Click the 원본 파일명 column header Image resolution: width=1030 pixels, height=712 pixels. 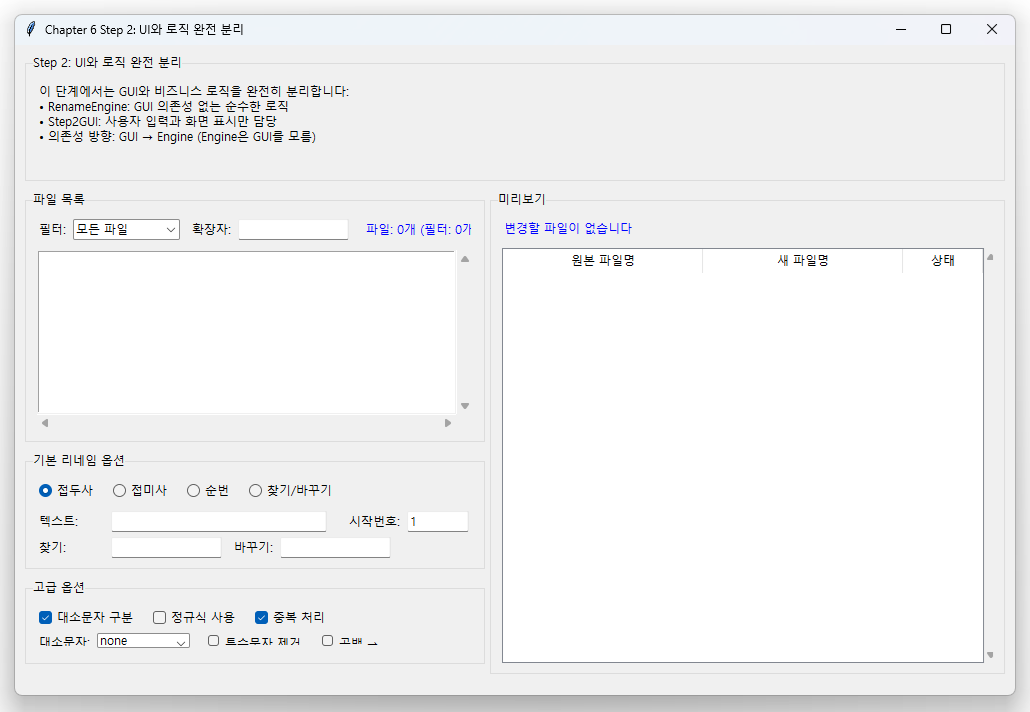601,261
